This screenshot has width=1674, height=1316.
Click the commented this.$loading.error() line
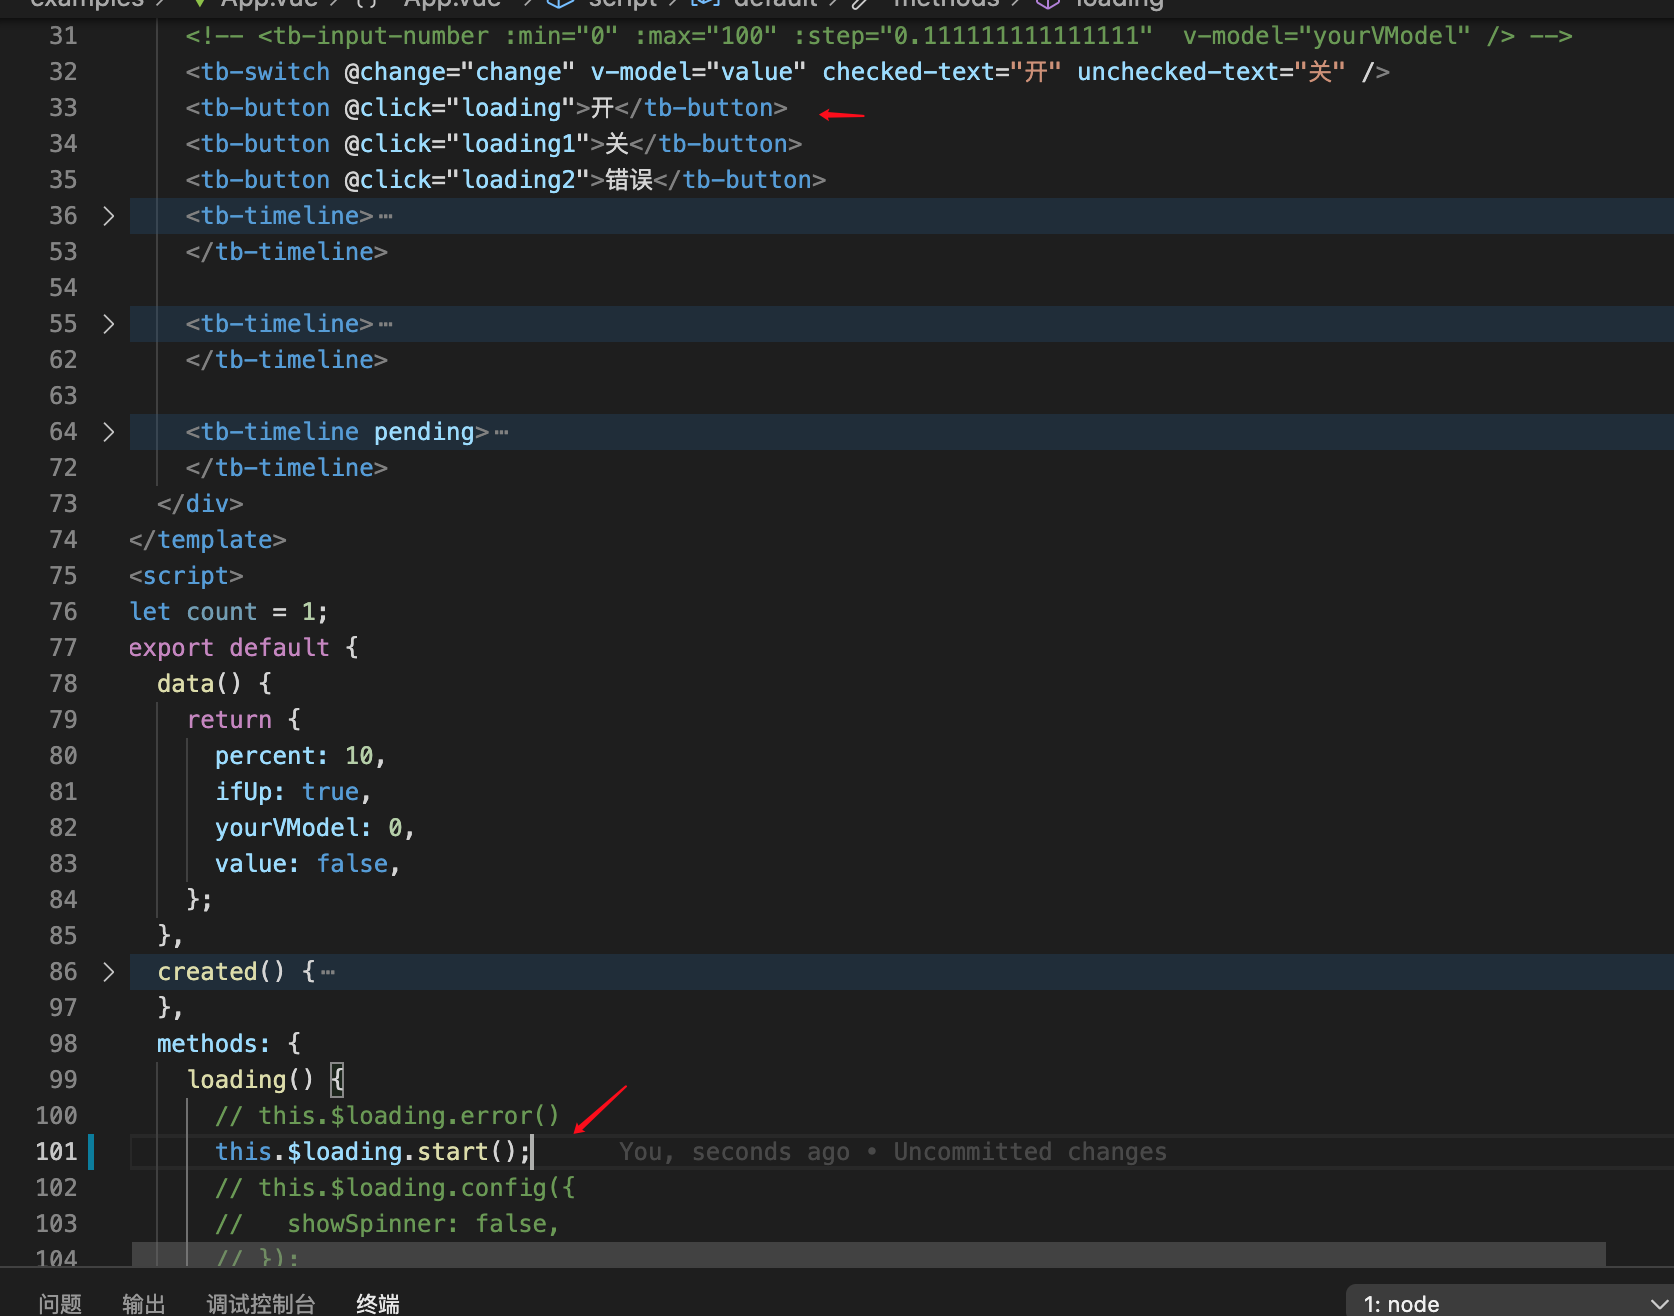point(387,1116)
